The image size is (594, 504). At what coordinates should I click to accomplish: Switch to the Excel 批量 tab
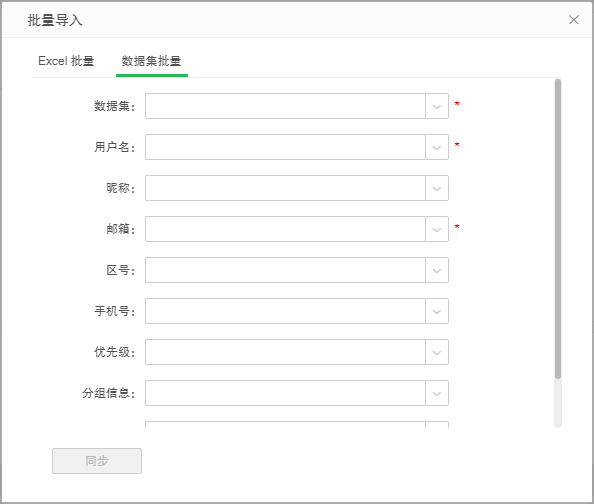pyautogui.click(x=66, y=61)
